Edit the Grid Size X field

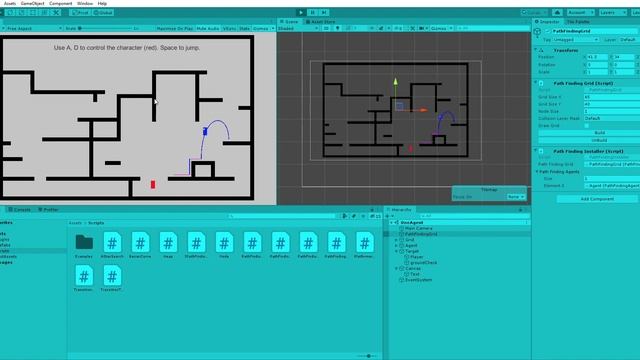point(611,97)
